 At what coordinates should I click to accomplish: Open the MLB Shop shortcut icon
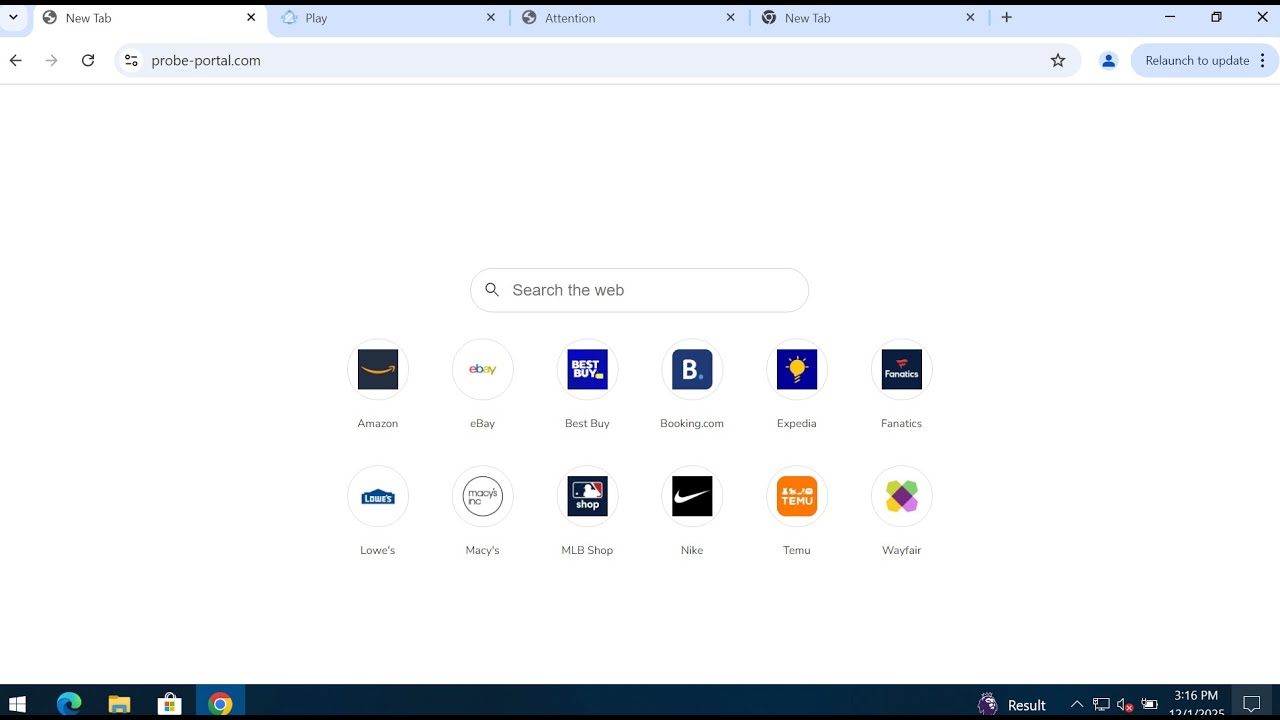tap(587, 496)
